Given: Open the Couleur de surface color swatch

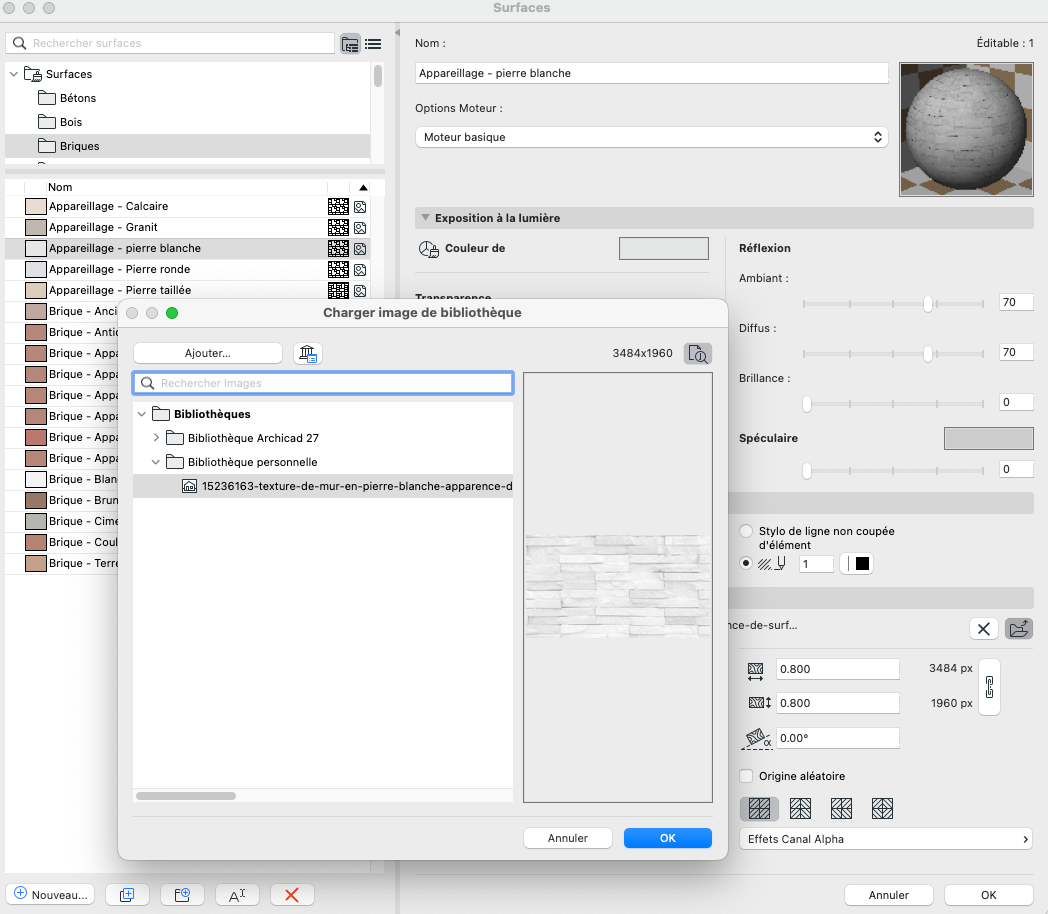Looking at the screenshot, I should (x=664, y=249).
